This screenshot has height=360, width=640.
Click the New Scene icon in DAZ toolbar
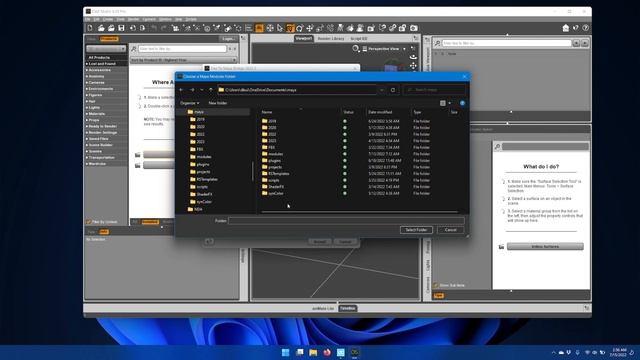point(90,28)
